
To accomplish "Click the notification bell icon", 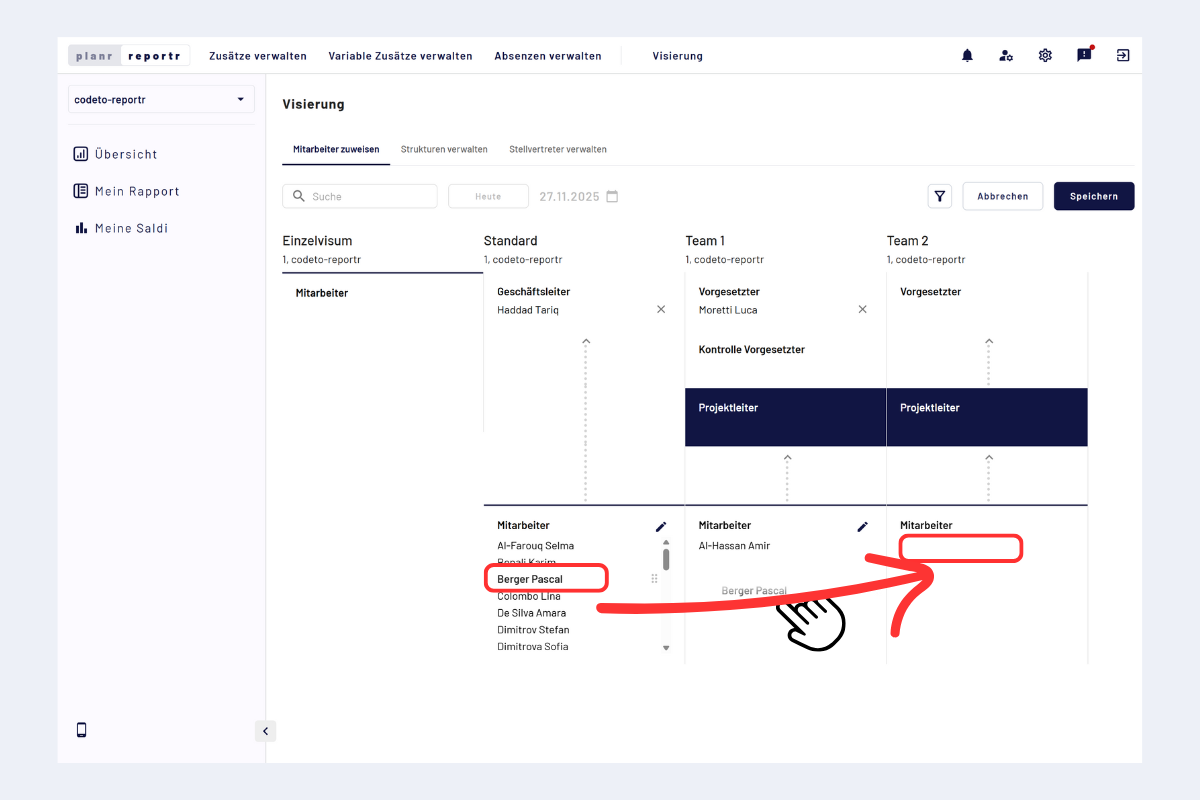I will (967, 56).
